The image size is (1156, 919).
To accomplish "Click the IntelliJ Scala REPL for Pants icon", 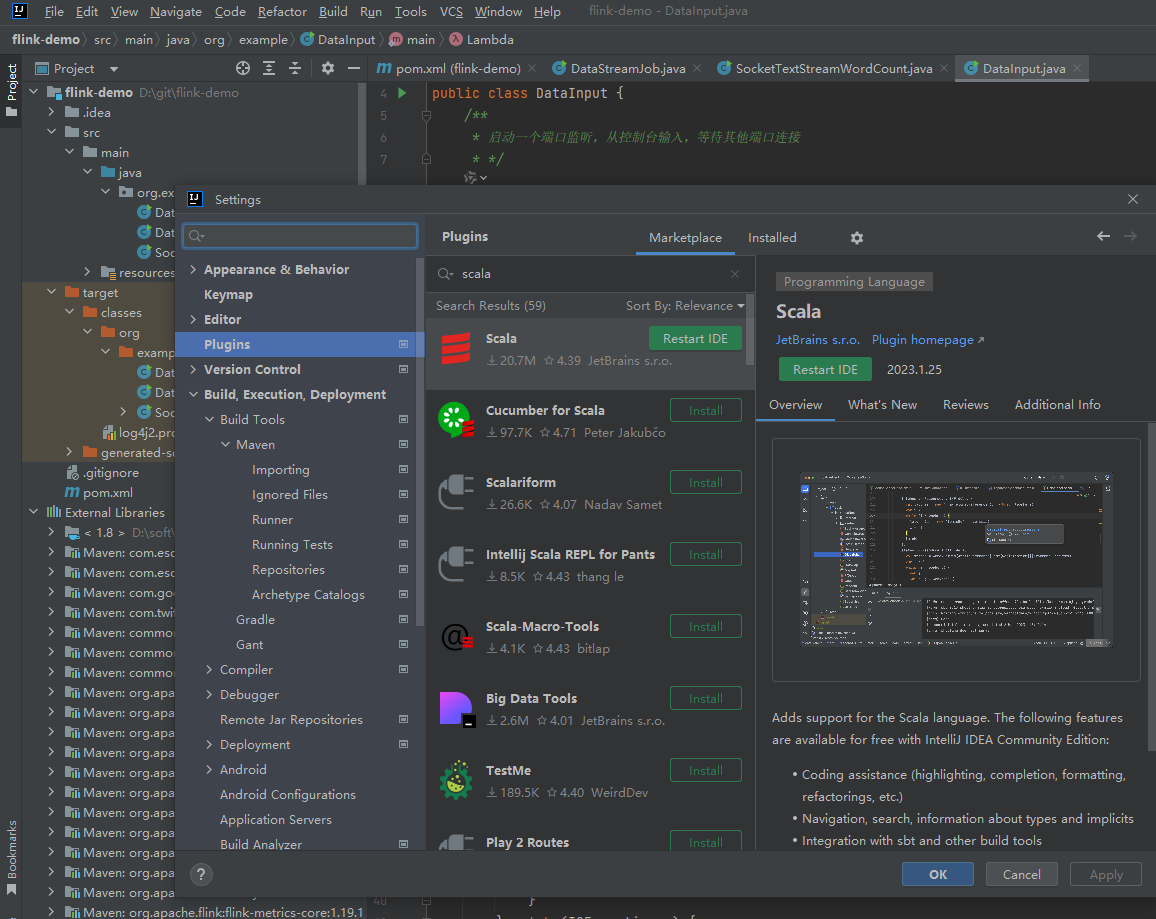I will (x=456, y=565).
